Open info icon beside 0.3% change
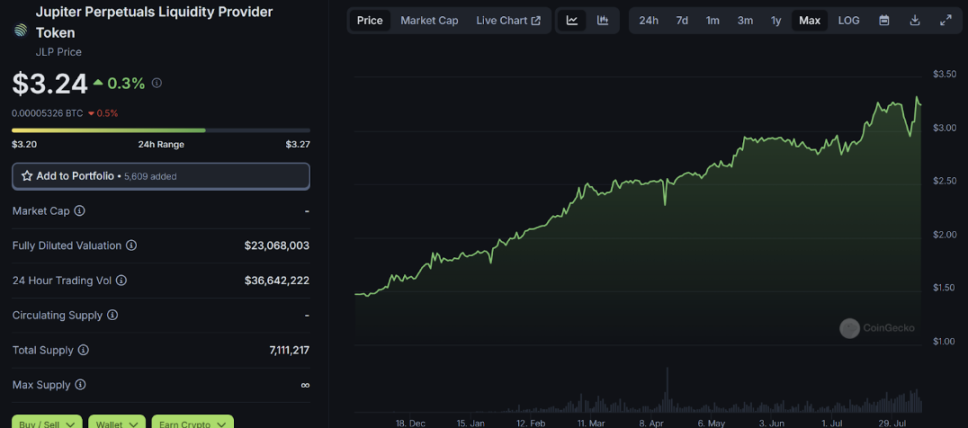Screen dimensions: 968x428 coord(157,83)
